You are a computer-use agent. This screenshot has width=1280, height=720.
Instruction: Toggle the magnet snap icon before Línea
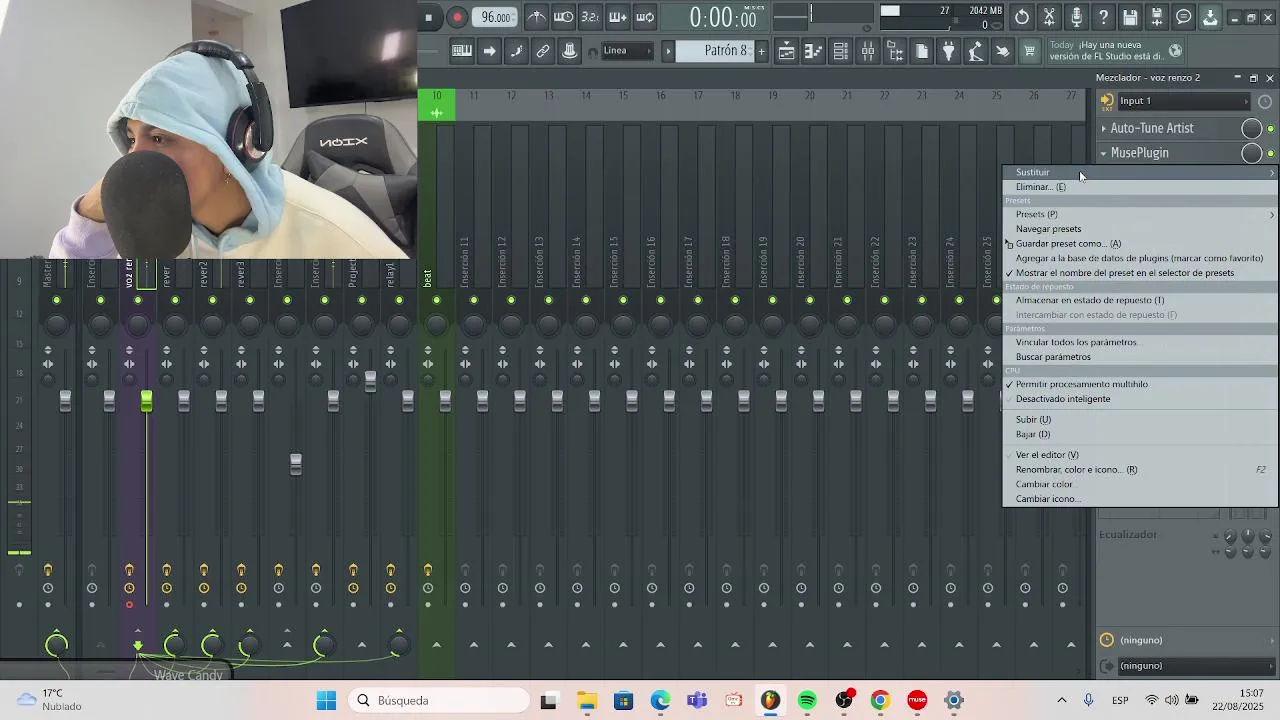pyautogui.click(x=594, y=52)
